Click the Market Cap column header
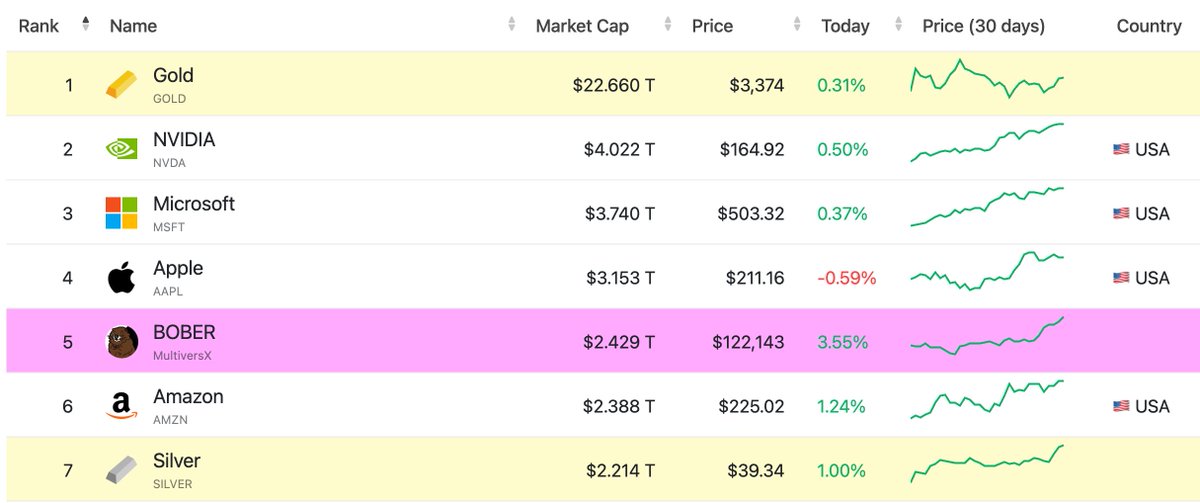The image size is (1200, 503). point(582,26)
